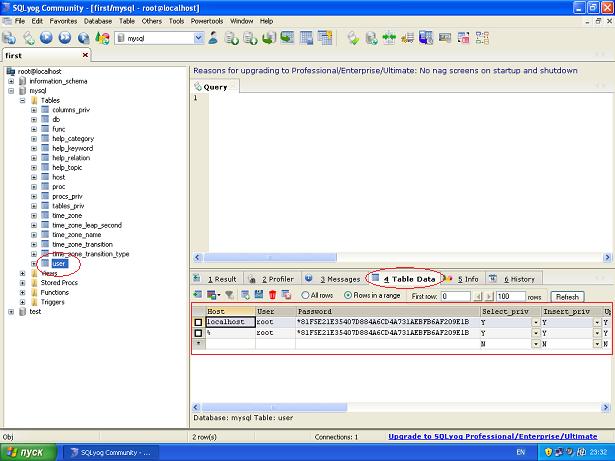This screenshot has width=615, height=461.
Task: Click the last toolbar schema diagram icon
Action: click(482, 38)
